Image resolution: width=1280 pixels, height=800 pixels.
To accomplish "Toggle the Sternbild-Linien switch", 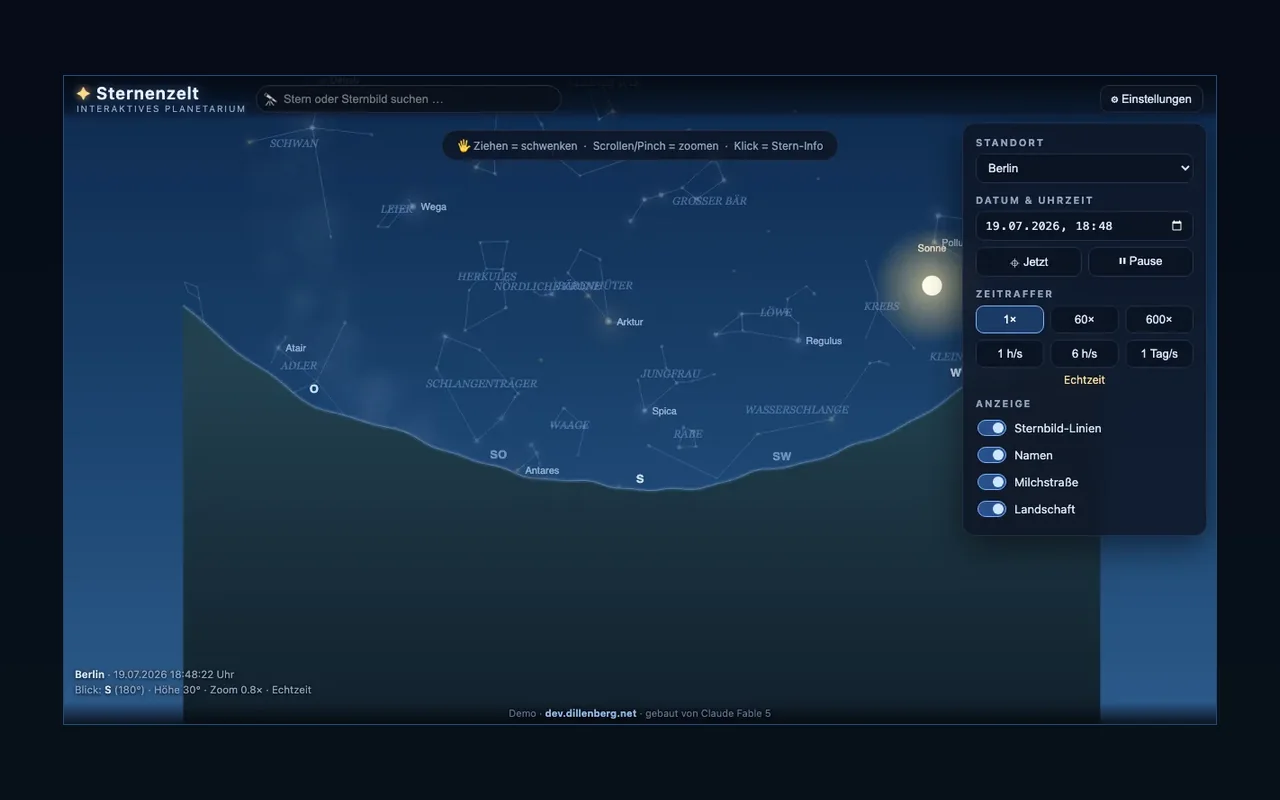I will point(992,428).
